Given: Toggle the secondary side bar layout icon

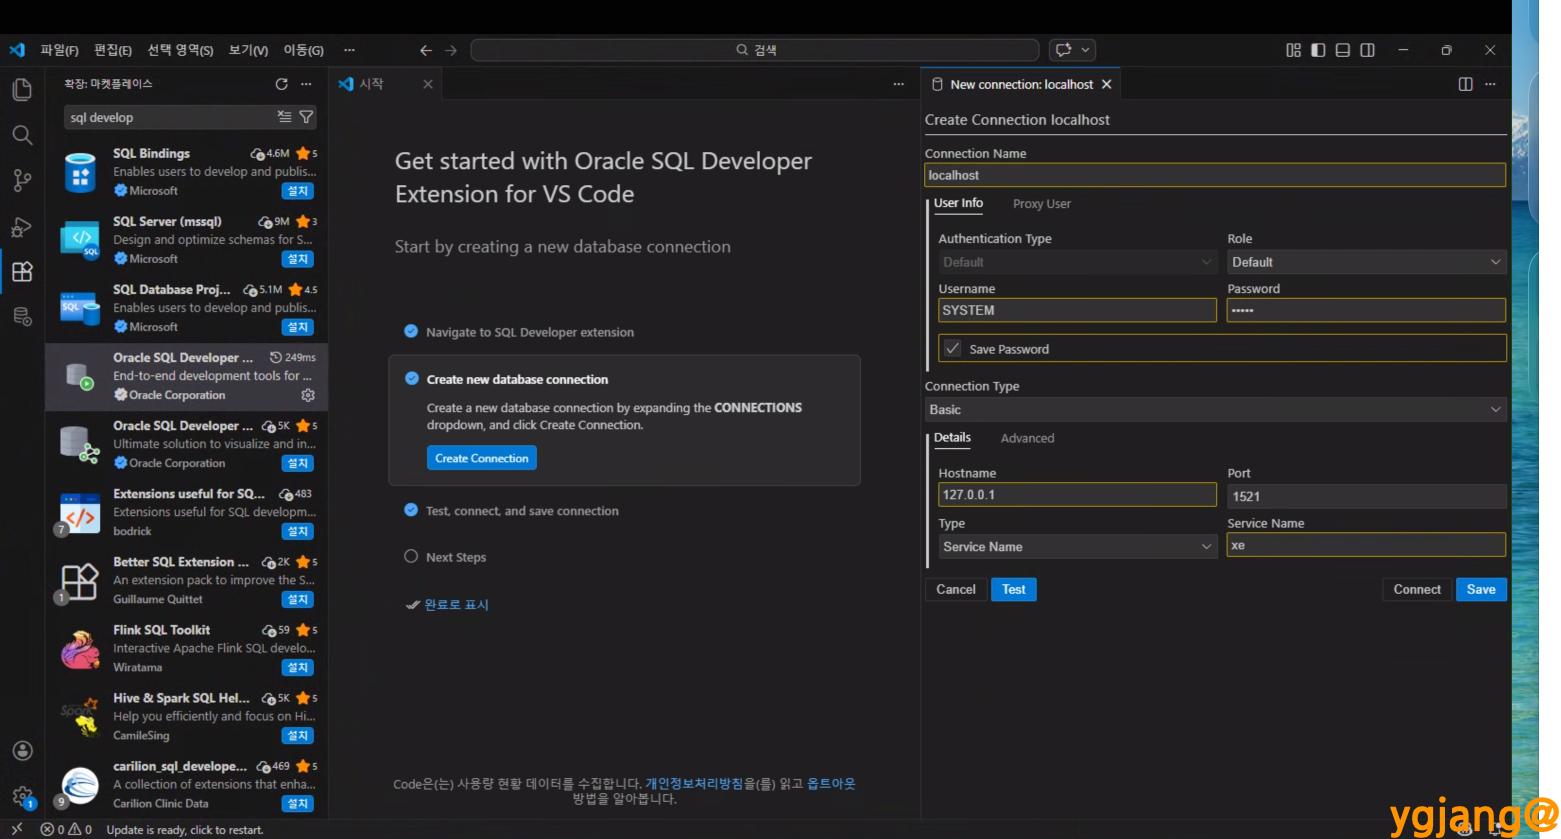Looking at the screenshot, I should [x=1367, y=50].
